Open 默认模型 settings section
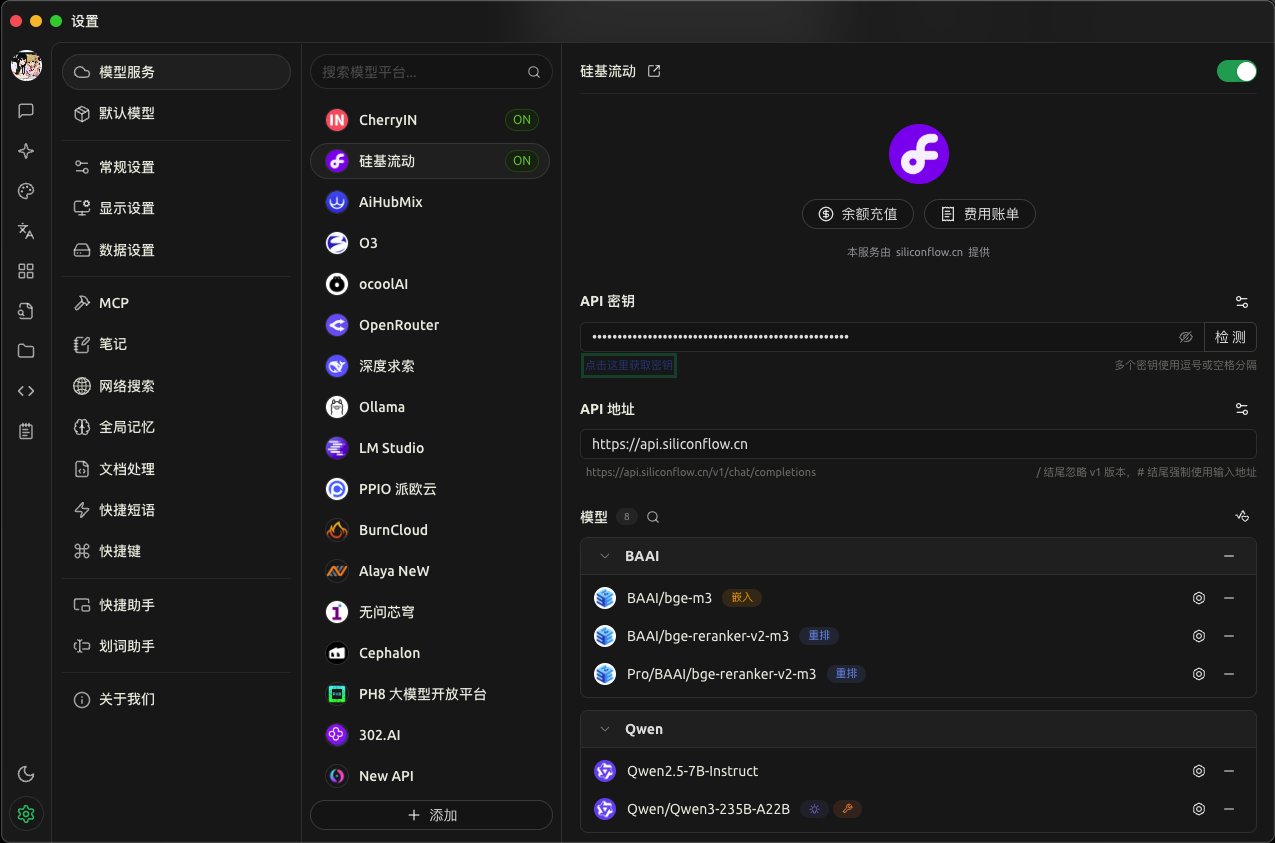The width and height of the screenshot is (1275, 843). click(x=176, y=113)
